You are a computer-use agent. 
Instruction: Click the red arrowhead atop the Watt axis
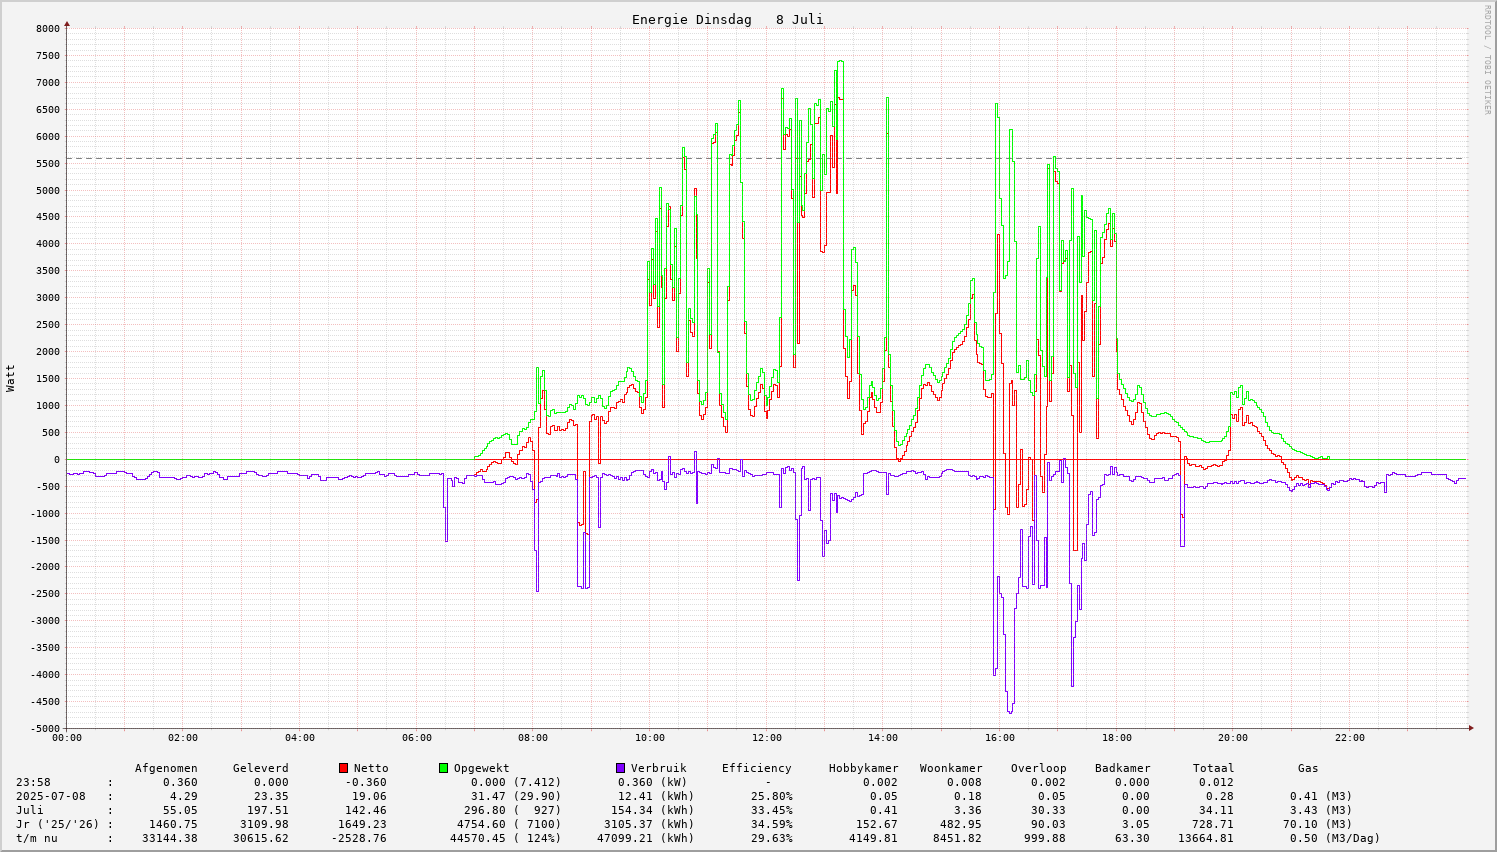coord(67,23)
